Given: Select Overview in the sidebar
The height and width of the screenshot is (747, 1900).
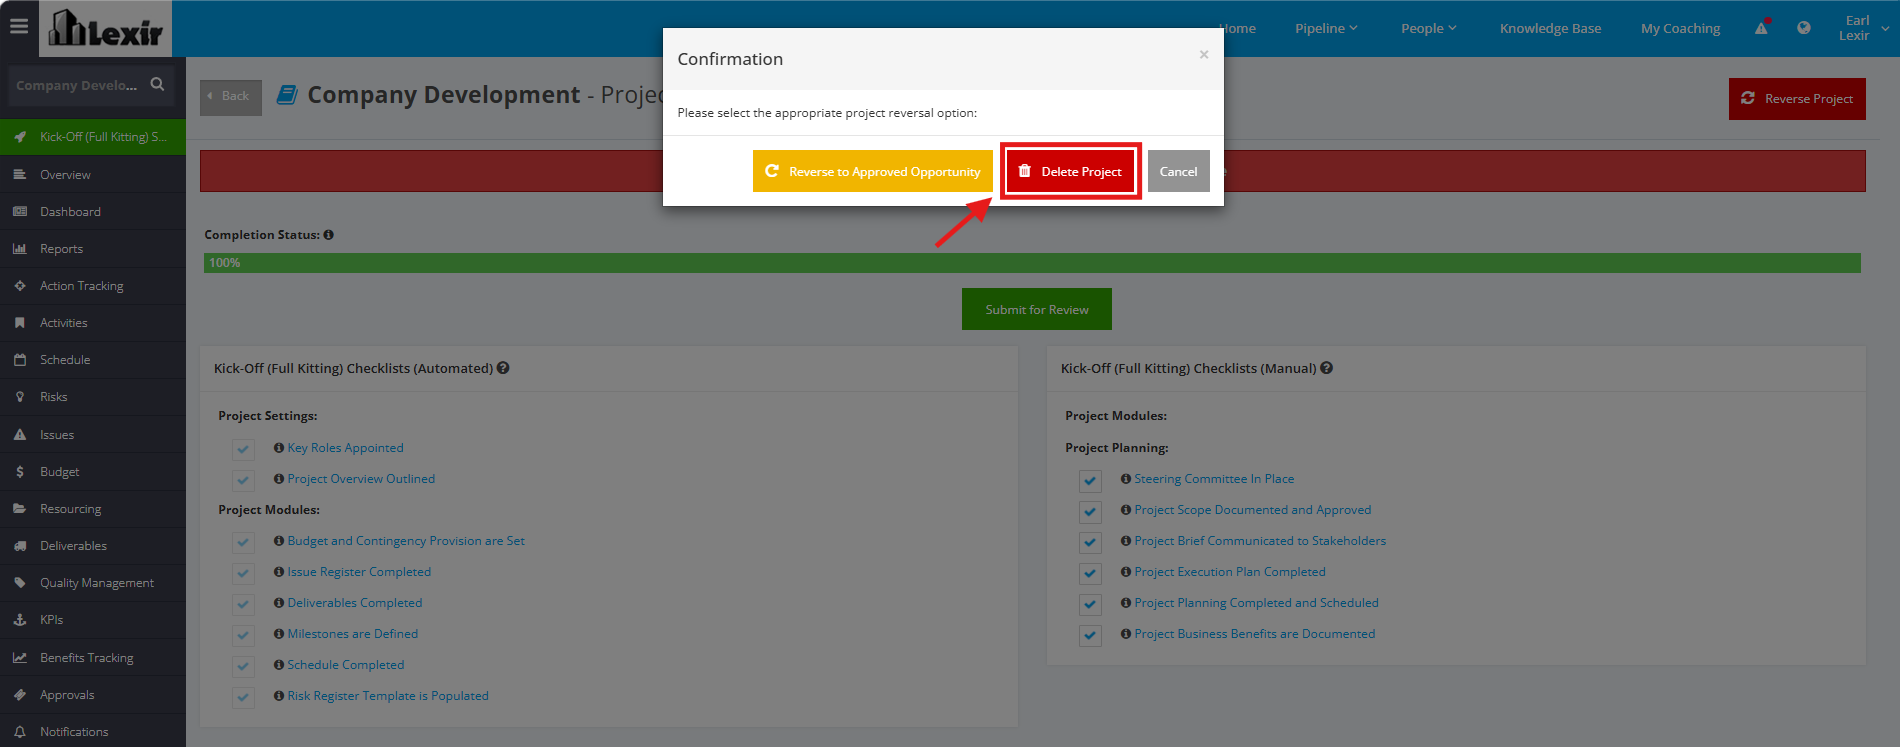Looking at the screenshot, I should 93,175.
